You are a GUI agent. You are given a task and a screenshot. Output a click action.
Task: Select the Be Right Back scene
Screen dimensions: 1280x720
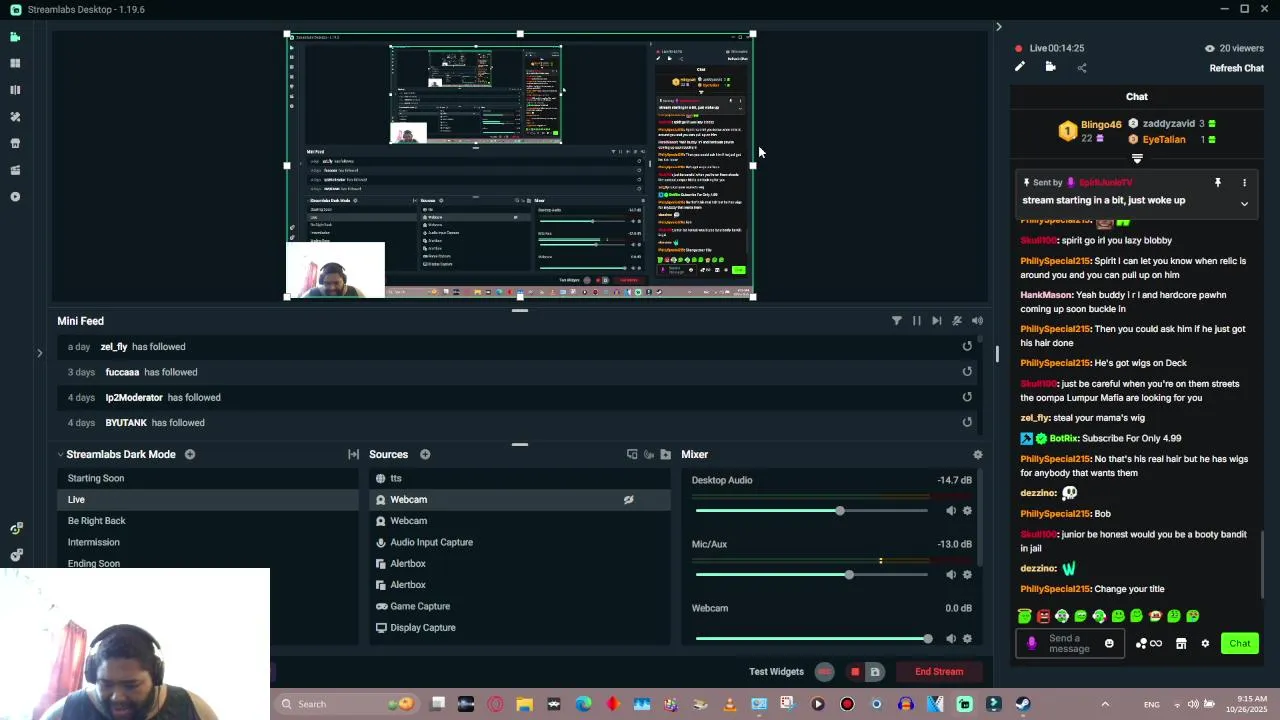click(x=207, y=521)
